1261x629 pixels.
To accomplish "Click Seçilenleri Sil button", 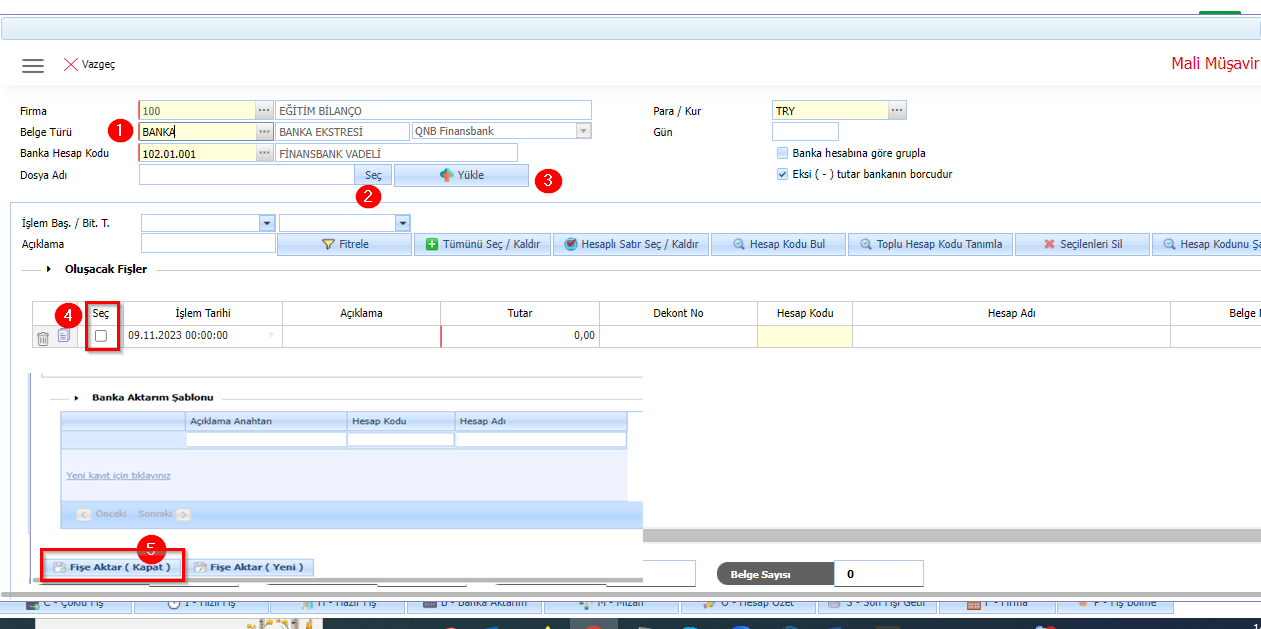I will tap(1082, 244).
